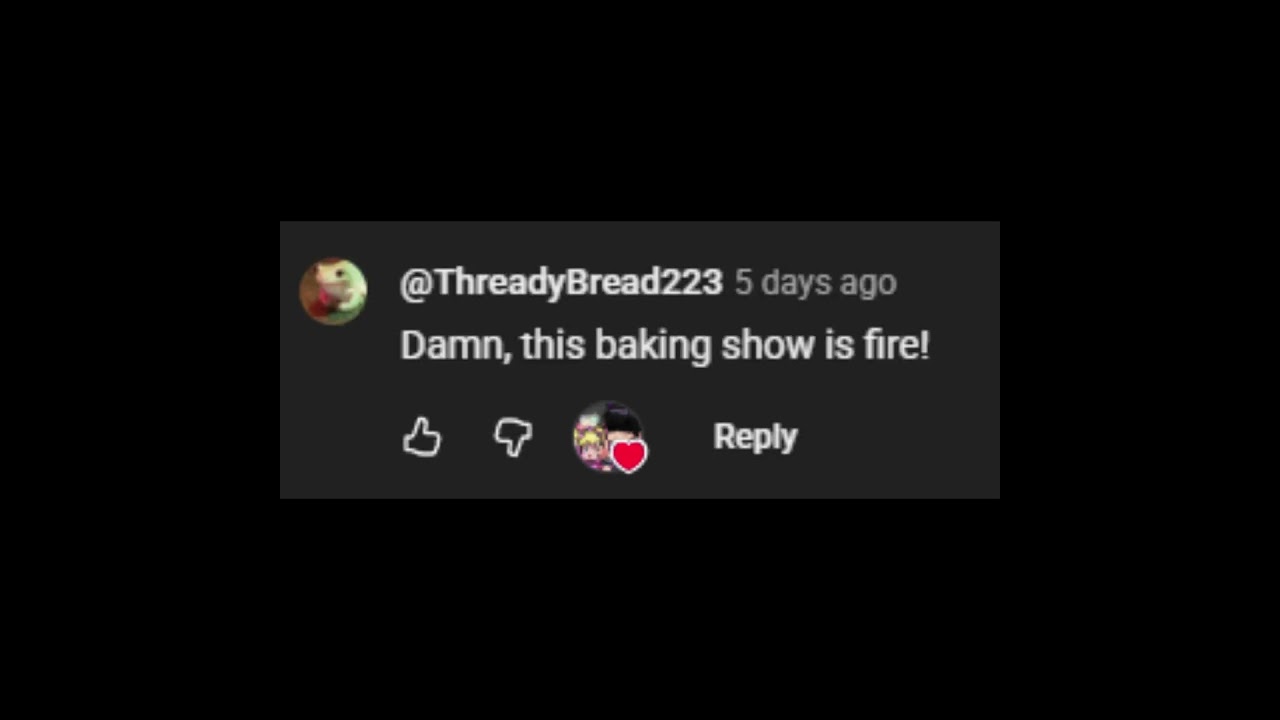This screenshot has height=720, width=1280.
Task: Click the black area above the comment card
Action: click(x=640, y=110)
